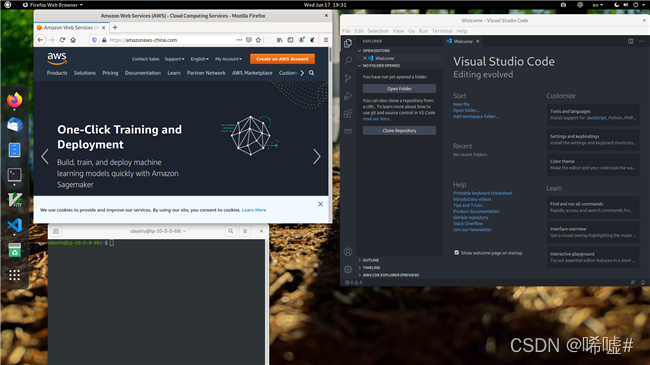This screenshot has width=650, height=365.
Task: Open Firefox hamburger menu
Action: [x=326, y=40]
